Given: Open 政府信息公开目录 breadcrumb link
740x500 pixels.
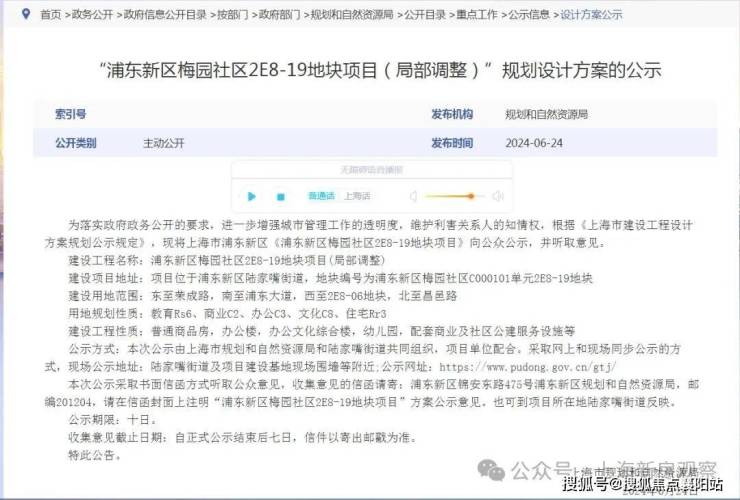Looking at the screenshot, I should click(165, 15).
